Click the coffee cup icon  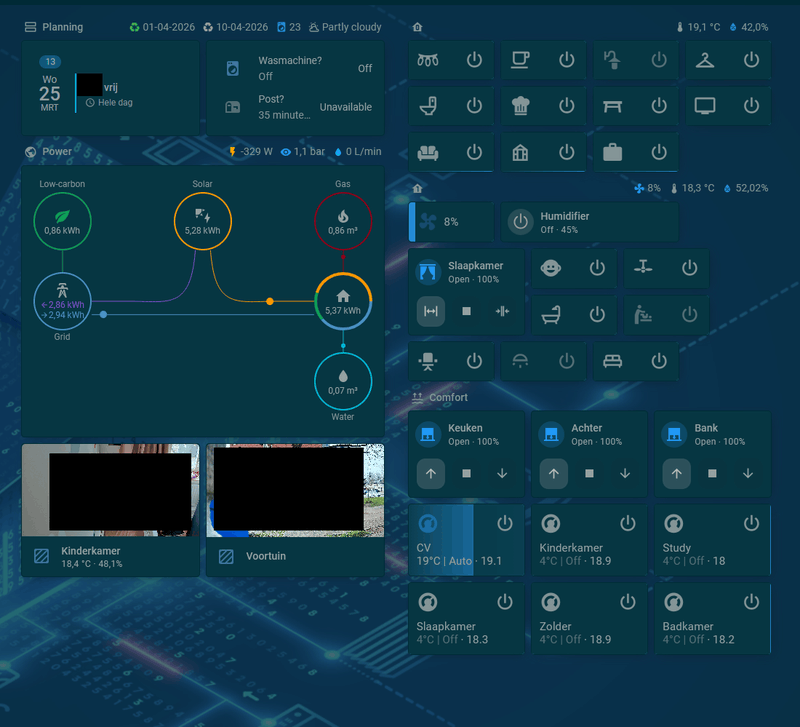(x=520, y=60)
